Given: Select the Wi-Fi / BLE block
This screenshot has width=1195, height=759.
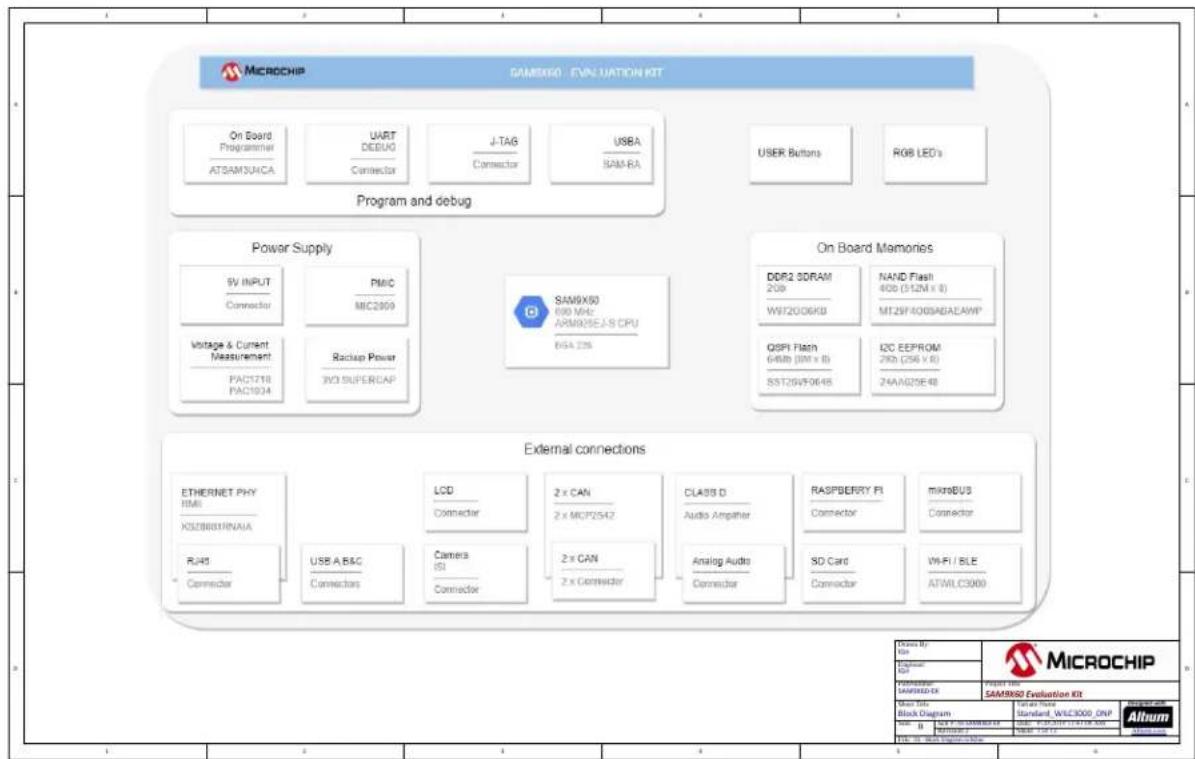Looking at the screenshot, I should point(970,573).
